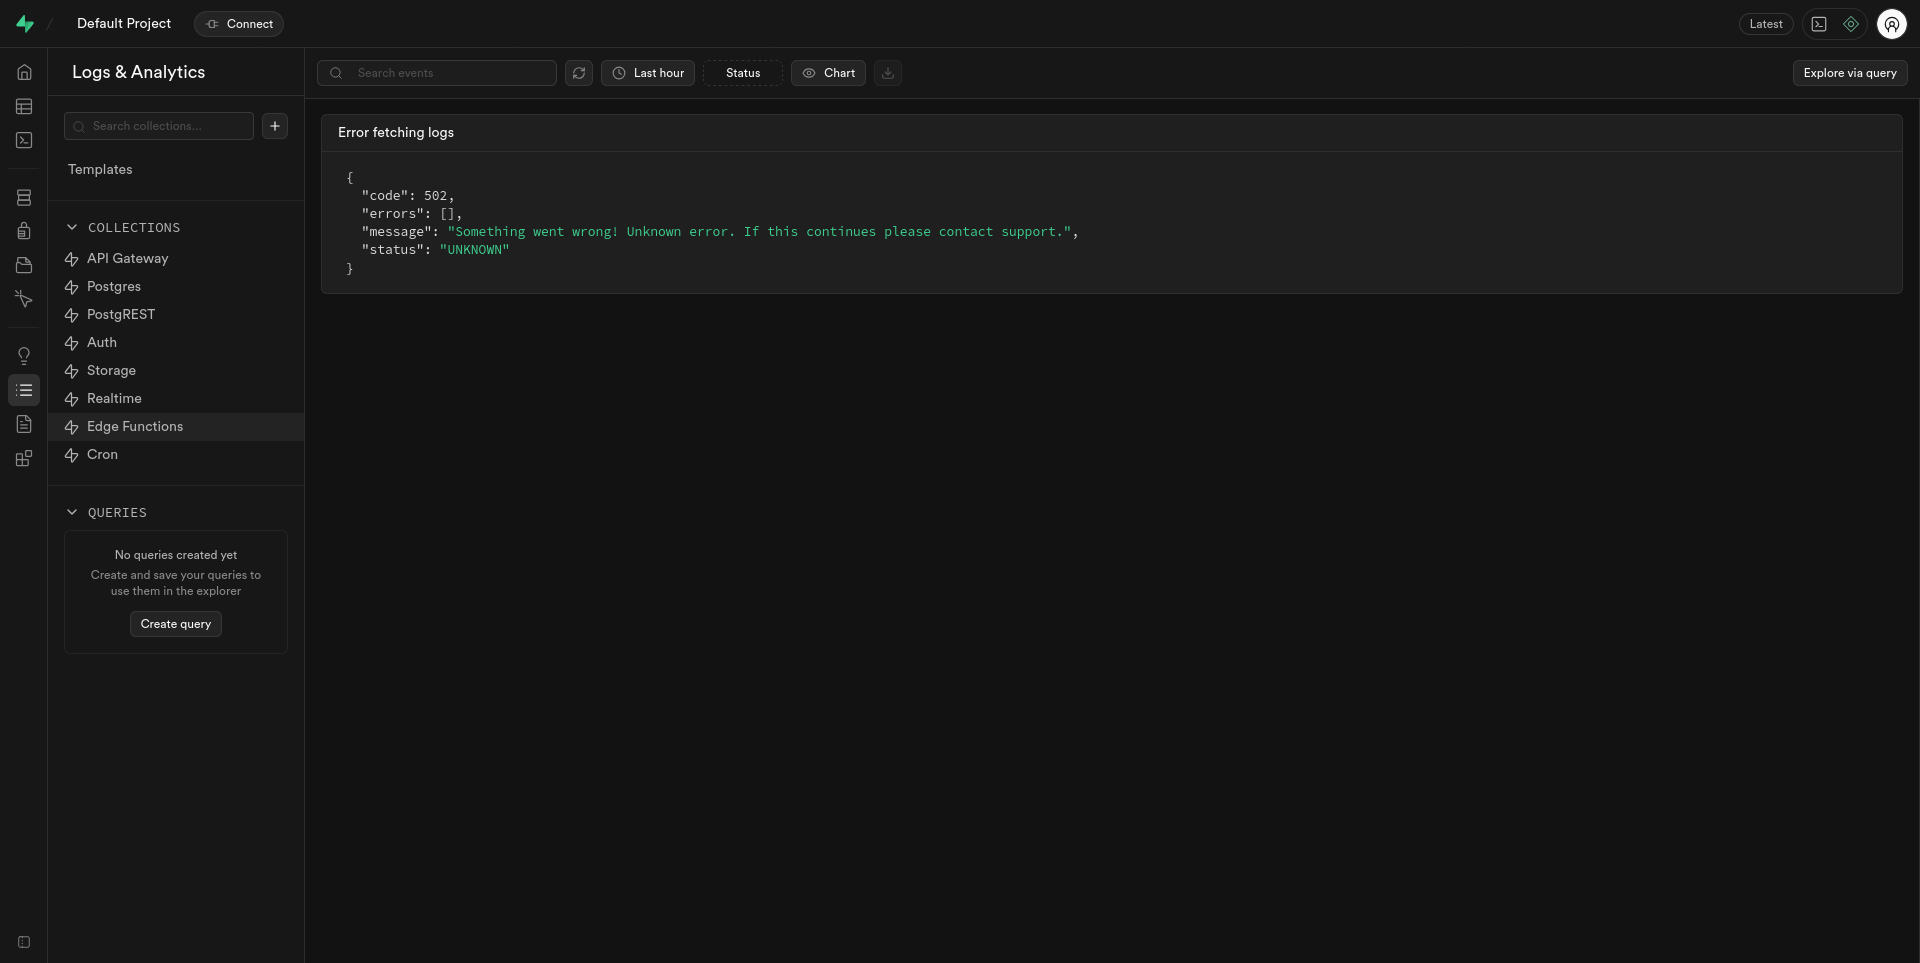Open the SQL Editor icon in sidebar

pyautogui.click(x=24, y=140)
